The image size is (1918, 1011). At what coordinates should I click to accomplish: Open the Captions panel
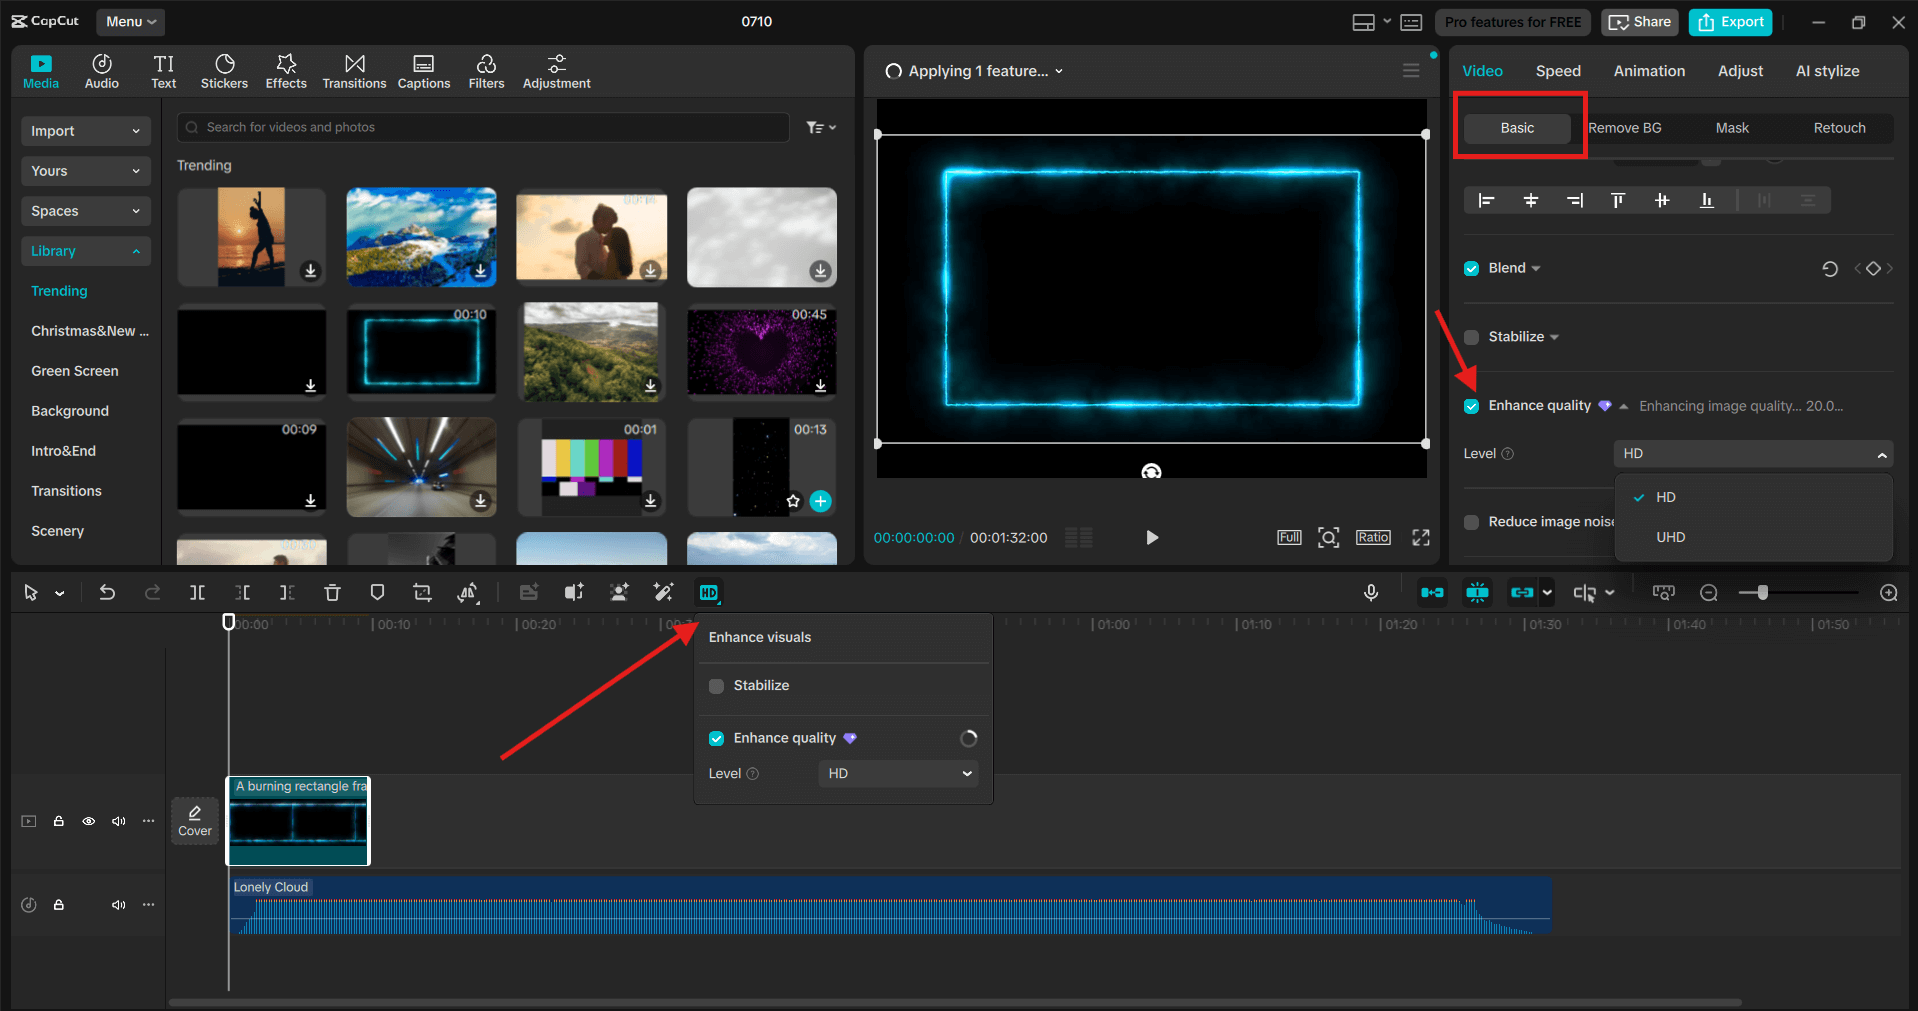click(424, 71)
